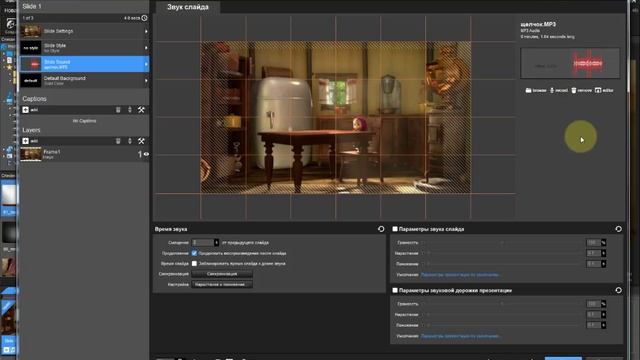Browse for a sound file
This screenshot has height=360, width=640.
(536, 90)
